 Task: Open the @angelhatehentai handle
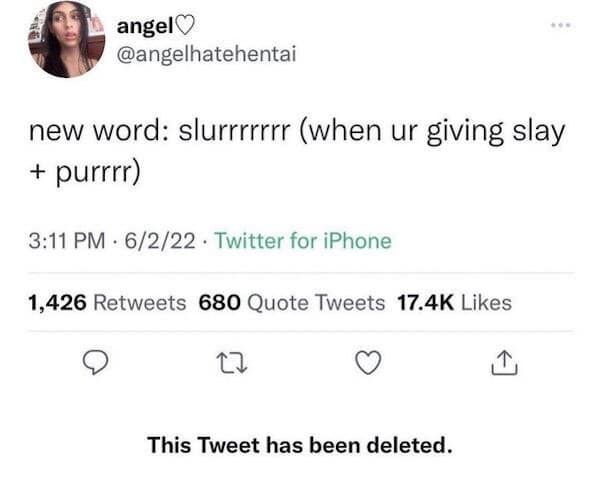tap(207, 54)
